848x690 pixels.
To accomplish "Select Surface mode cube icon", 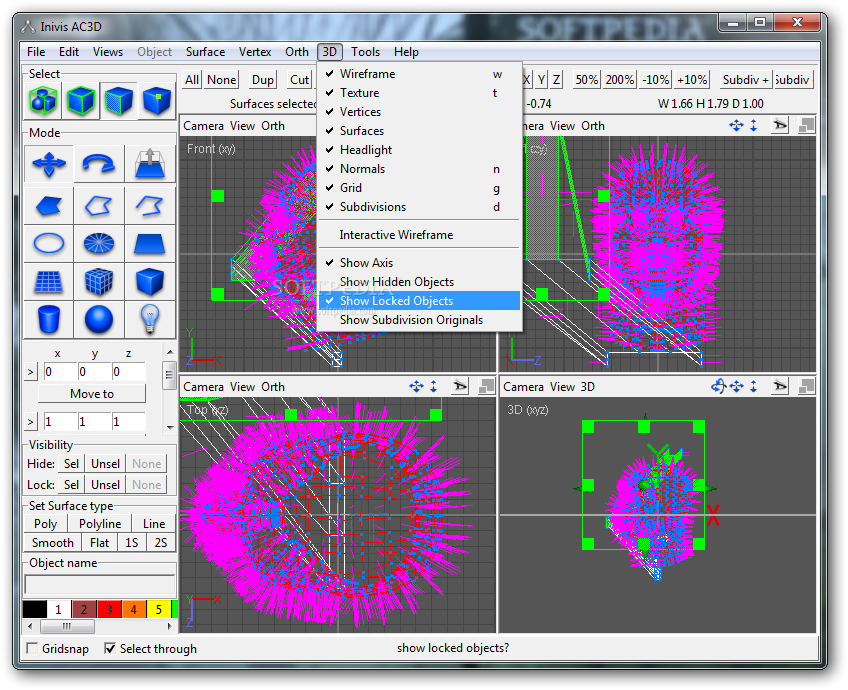I will pos(118,101).
